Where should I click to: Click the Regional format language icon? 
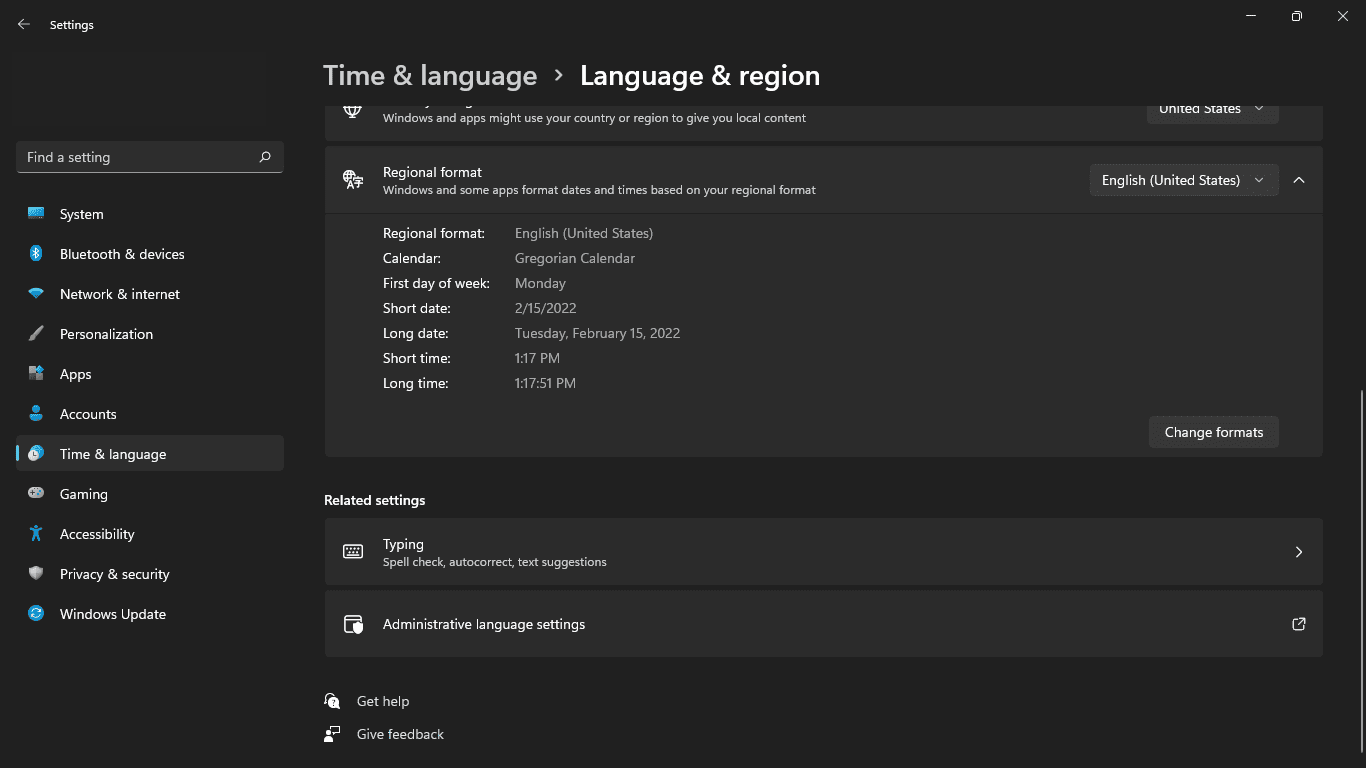353,180
